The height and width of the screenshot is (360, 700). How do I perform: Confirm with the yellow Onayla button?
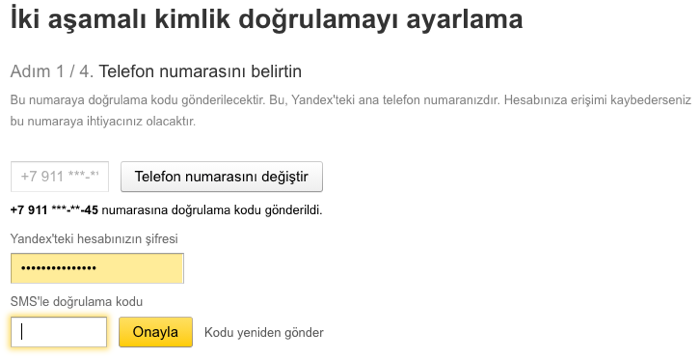155,332
